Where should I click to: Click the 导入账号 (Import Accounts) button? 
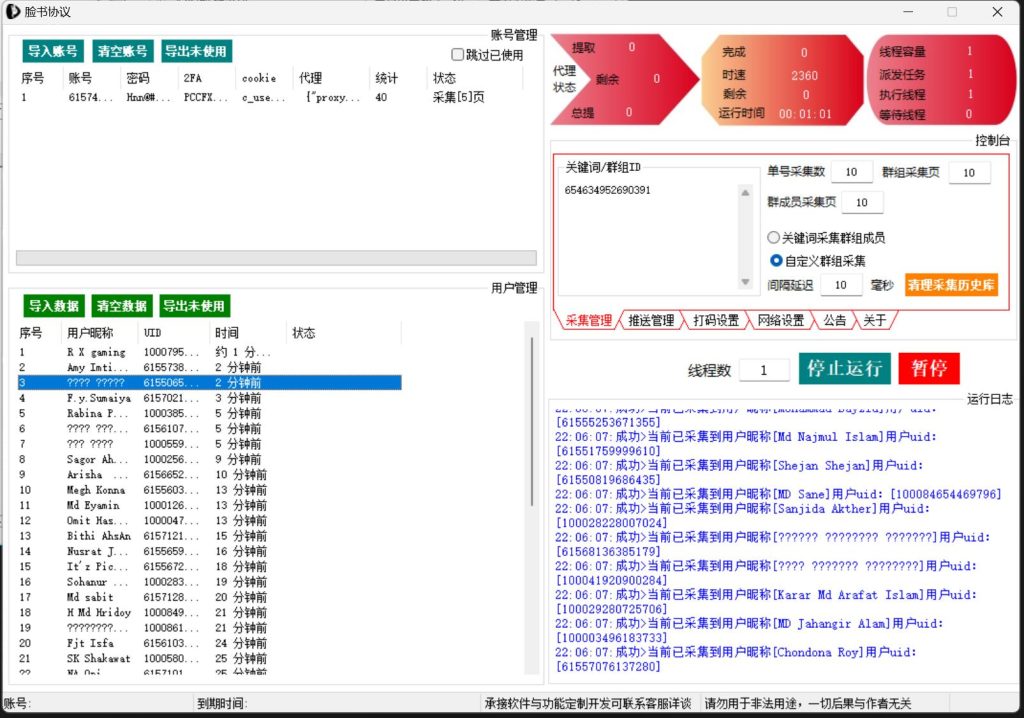point(52,51)
